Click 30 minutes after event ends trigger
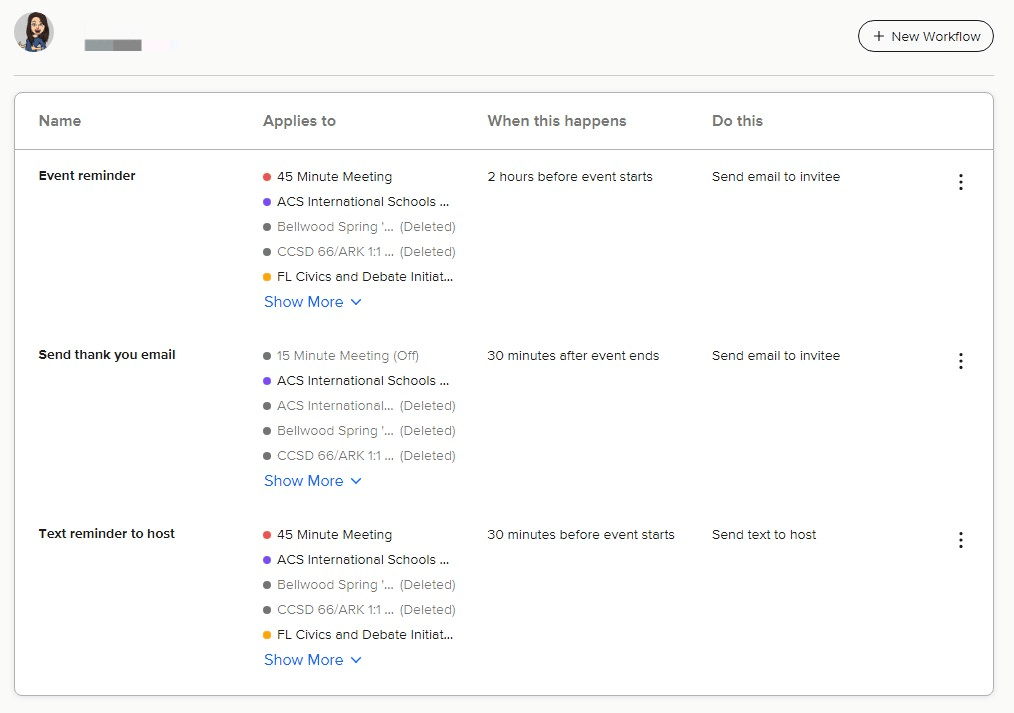This screenshot has height=713, width=1014. [573, 356]
